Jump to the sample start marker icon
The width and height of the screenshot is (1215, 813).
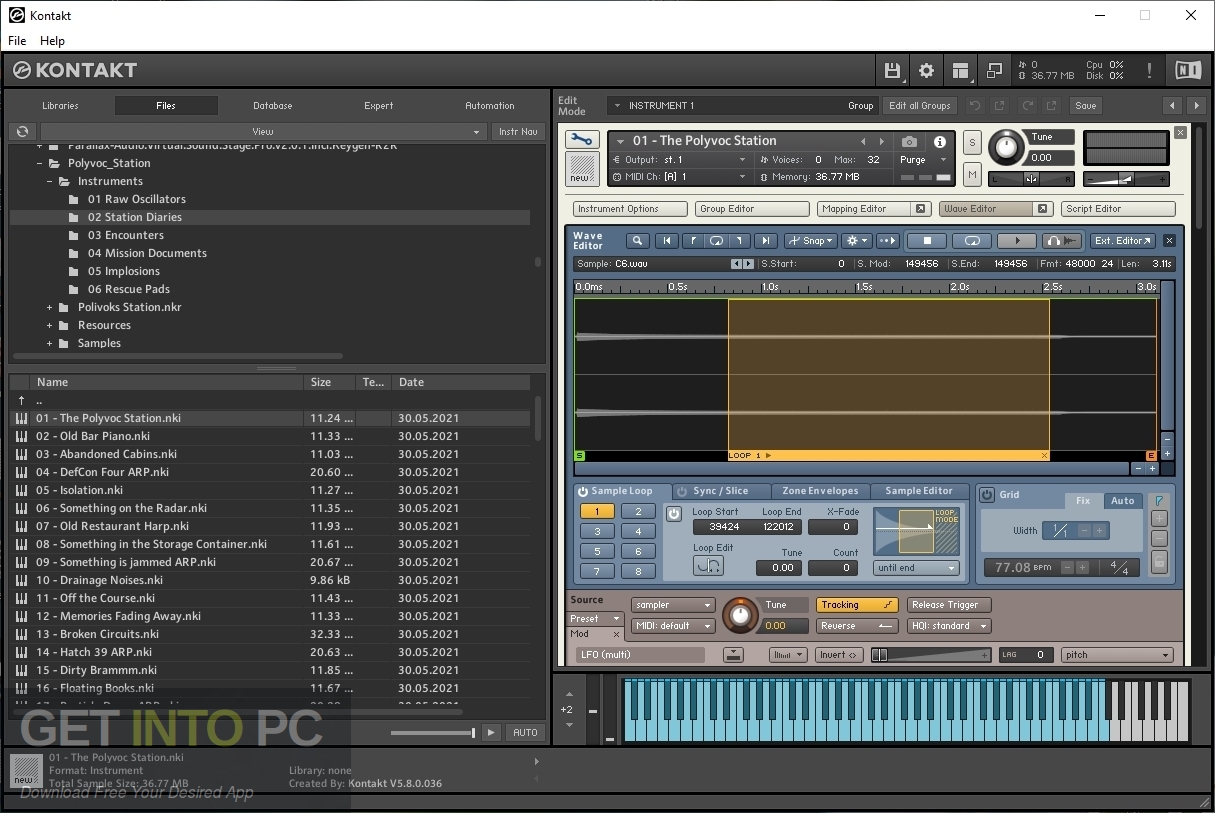667,241
